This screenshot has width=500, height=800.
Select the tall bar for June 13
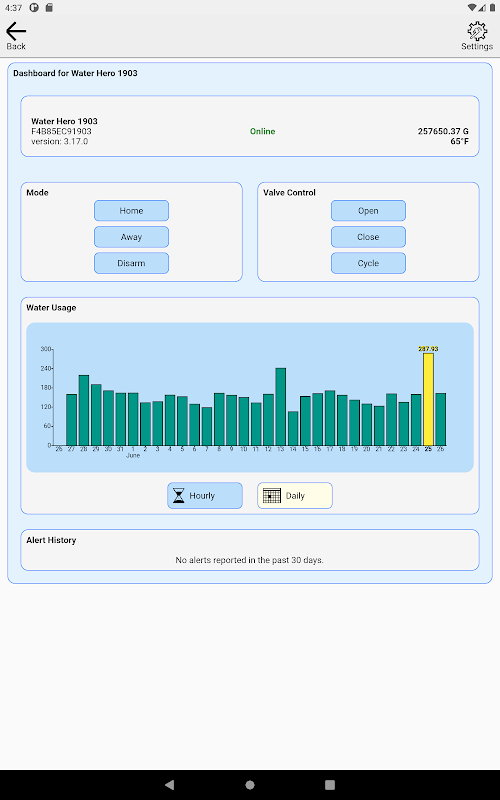click(x=281, y=407)
